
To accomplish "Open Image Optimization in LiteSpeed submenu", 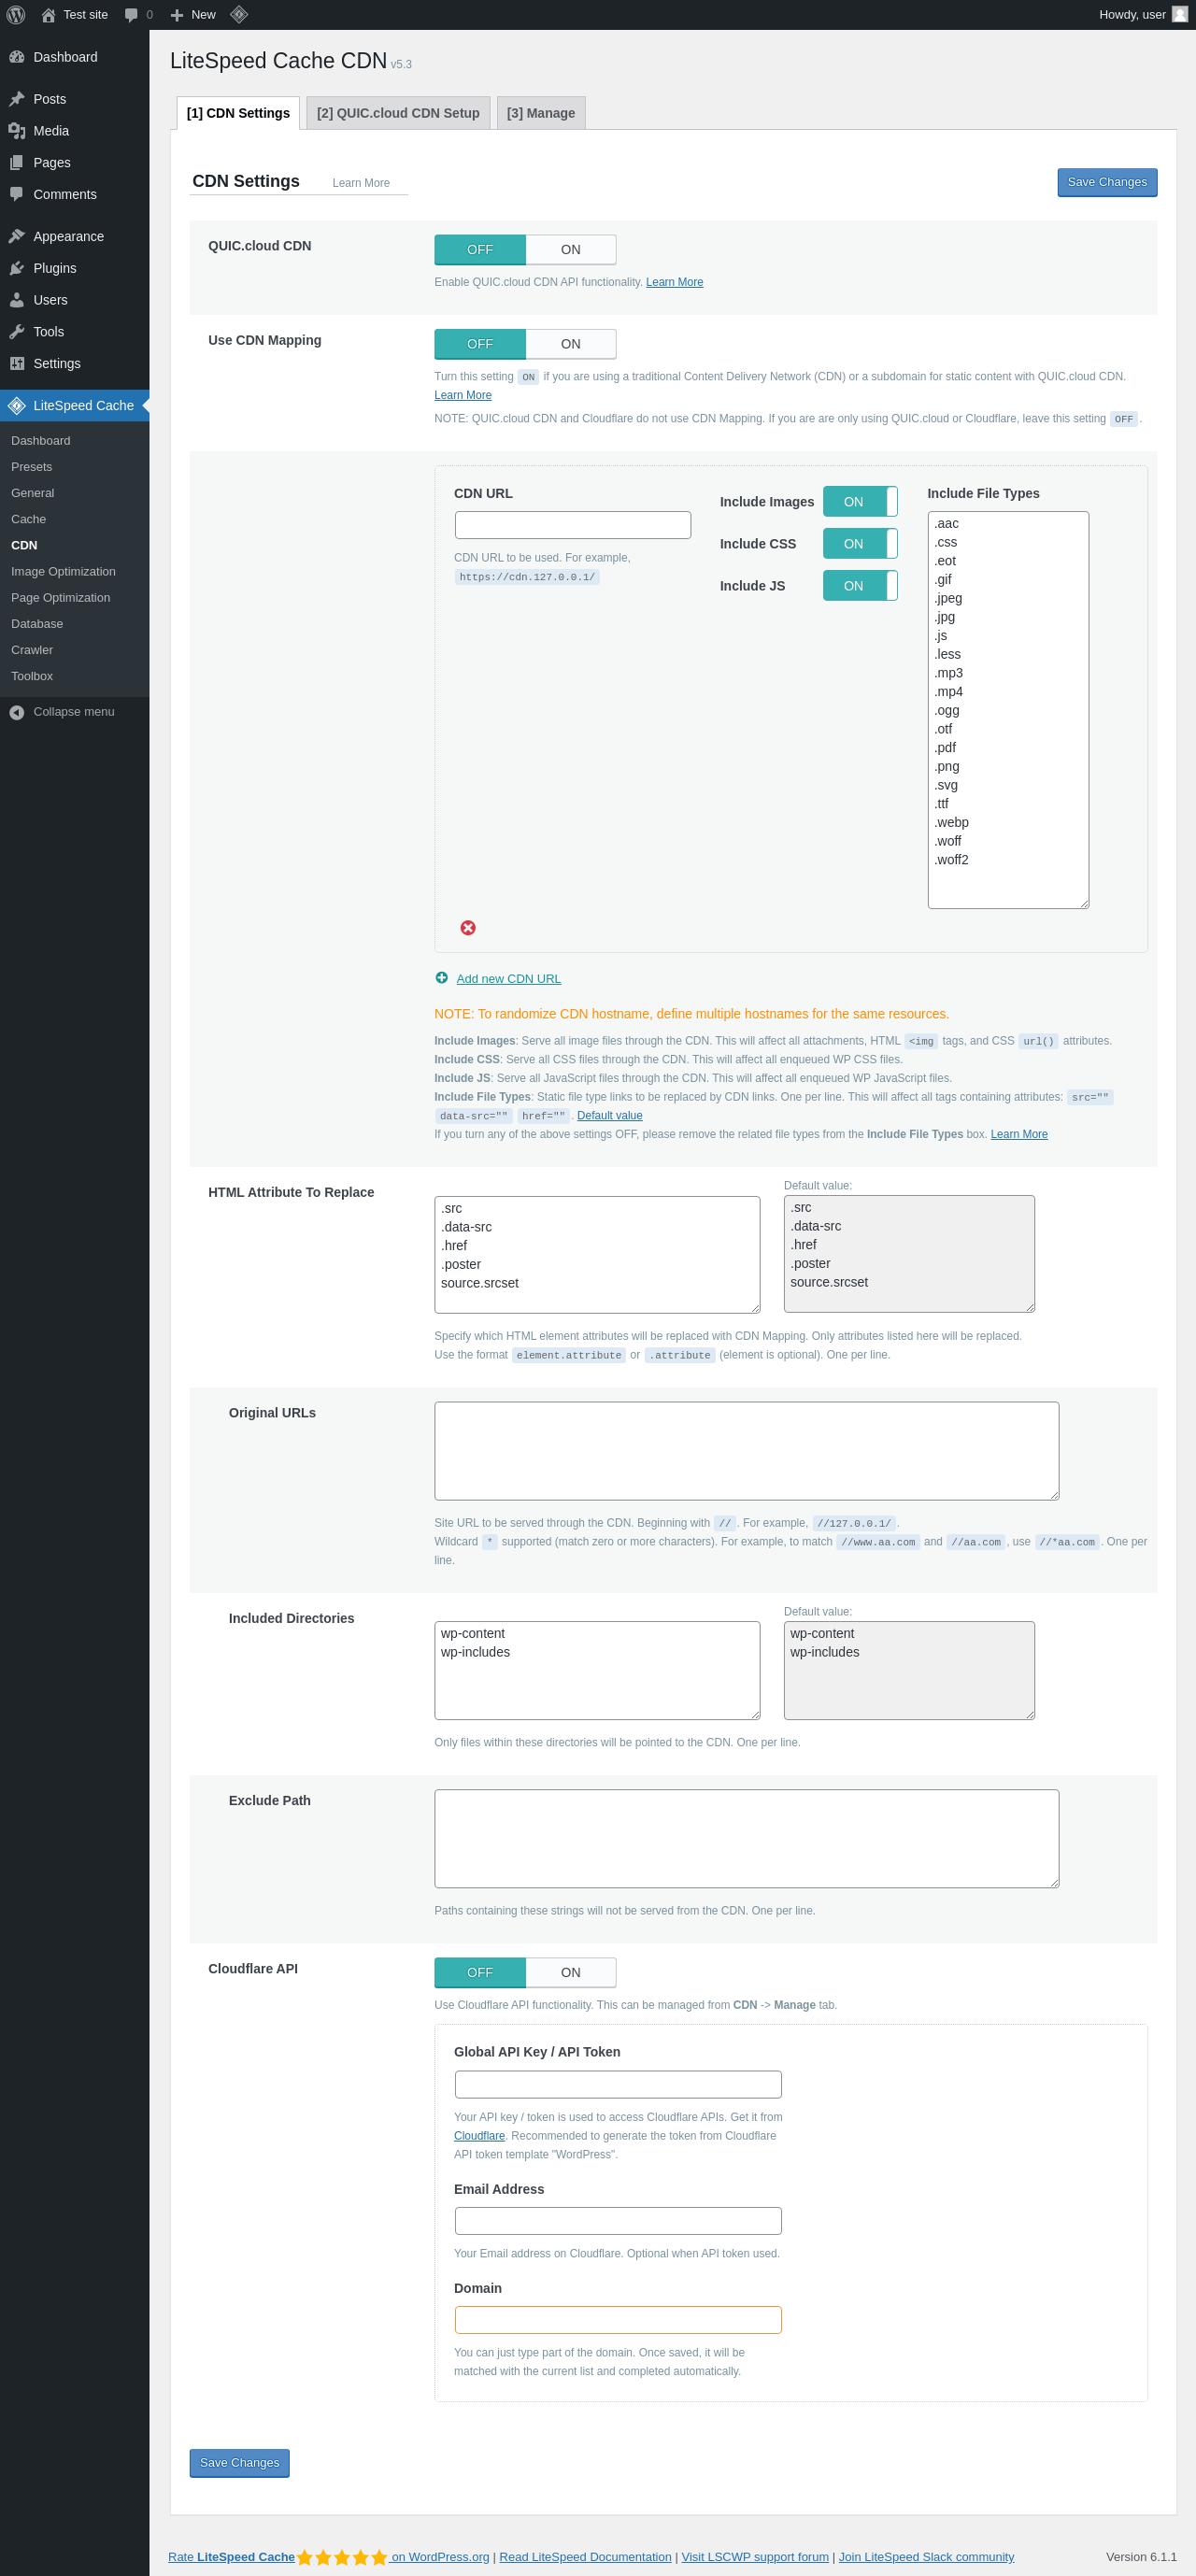I will point(63,572).
